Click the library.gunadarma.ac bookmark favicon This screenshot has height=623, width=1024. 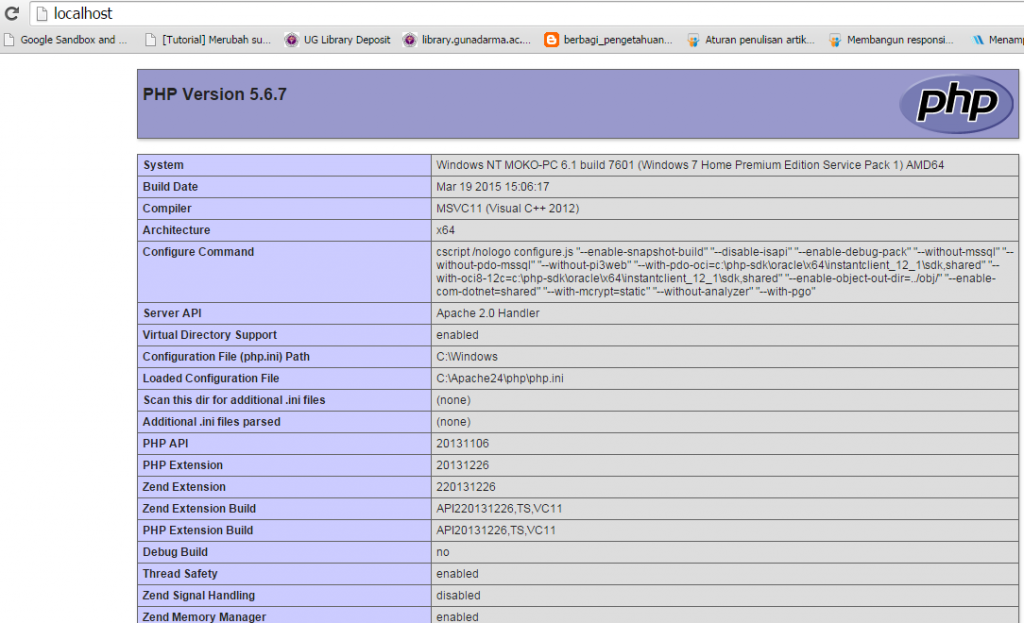click(408, 41)
